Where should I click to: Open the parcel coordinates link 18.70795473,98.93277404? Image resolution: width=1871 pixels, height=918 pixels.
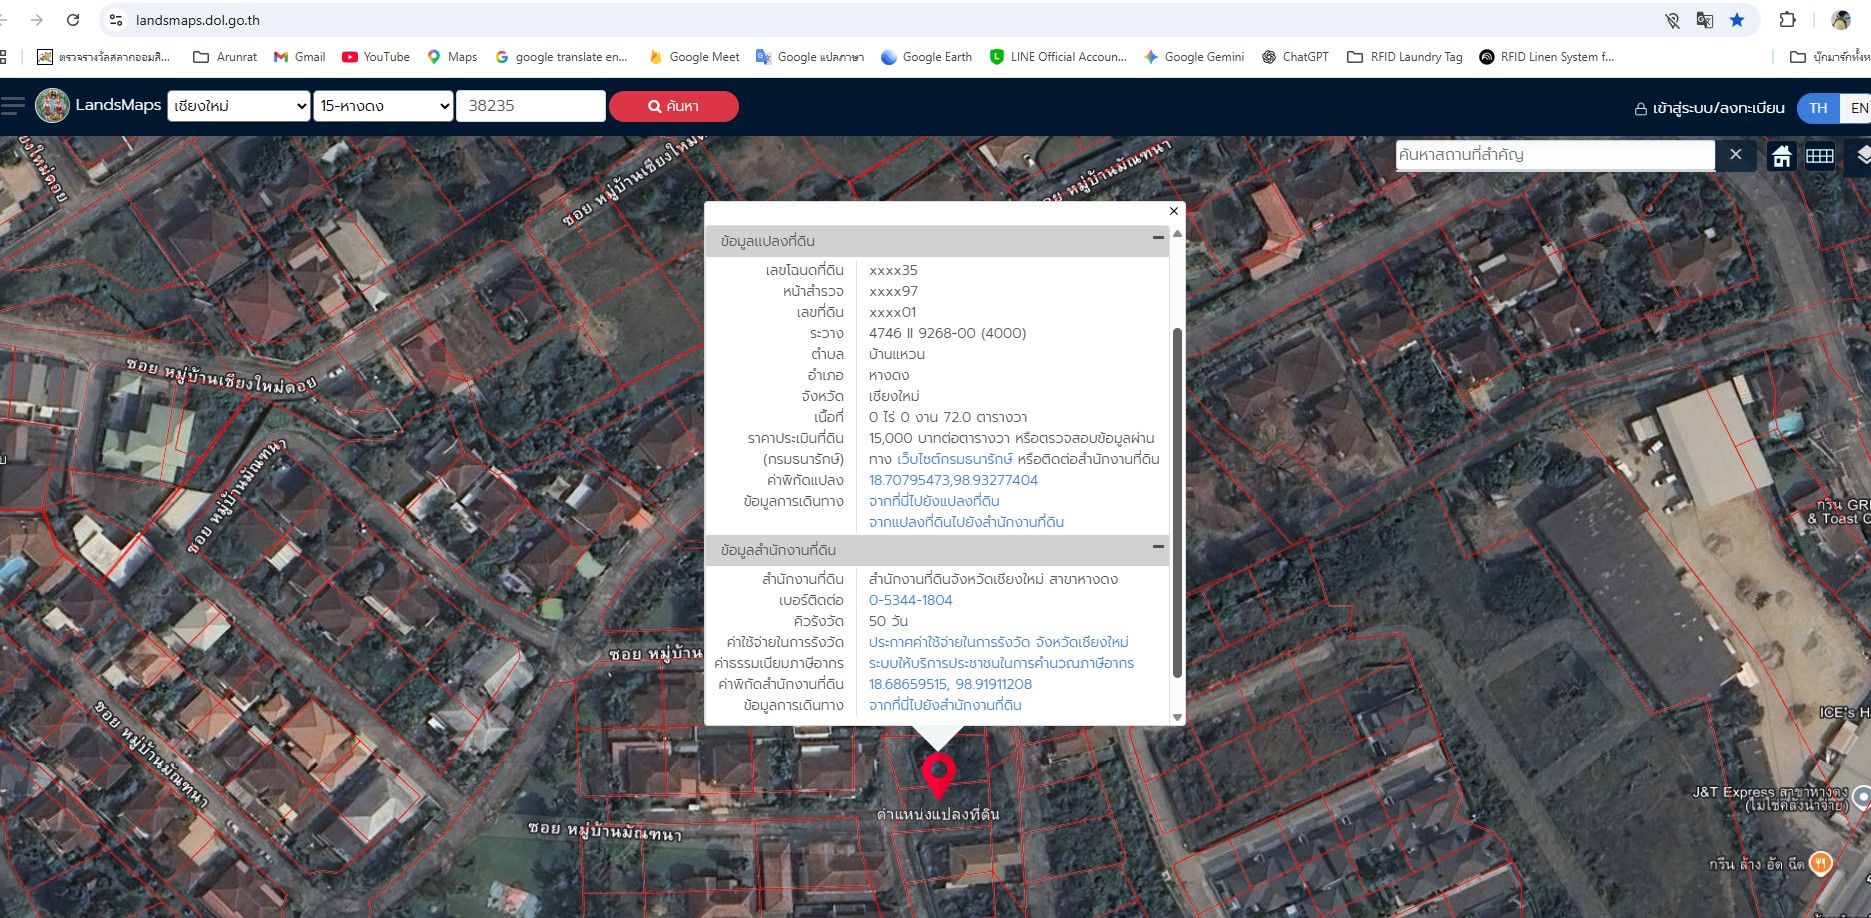click(x=953, y=480)
